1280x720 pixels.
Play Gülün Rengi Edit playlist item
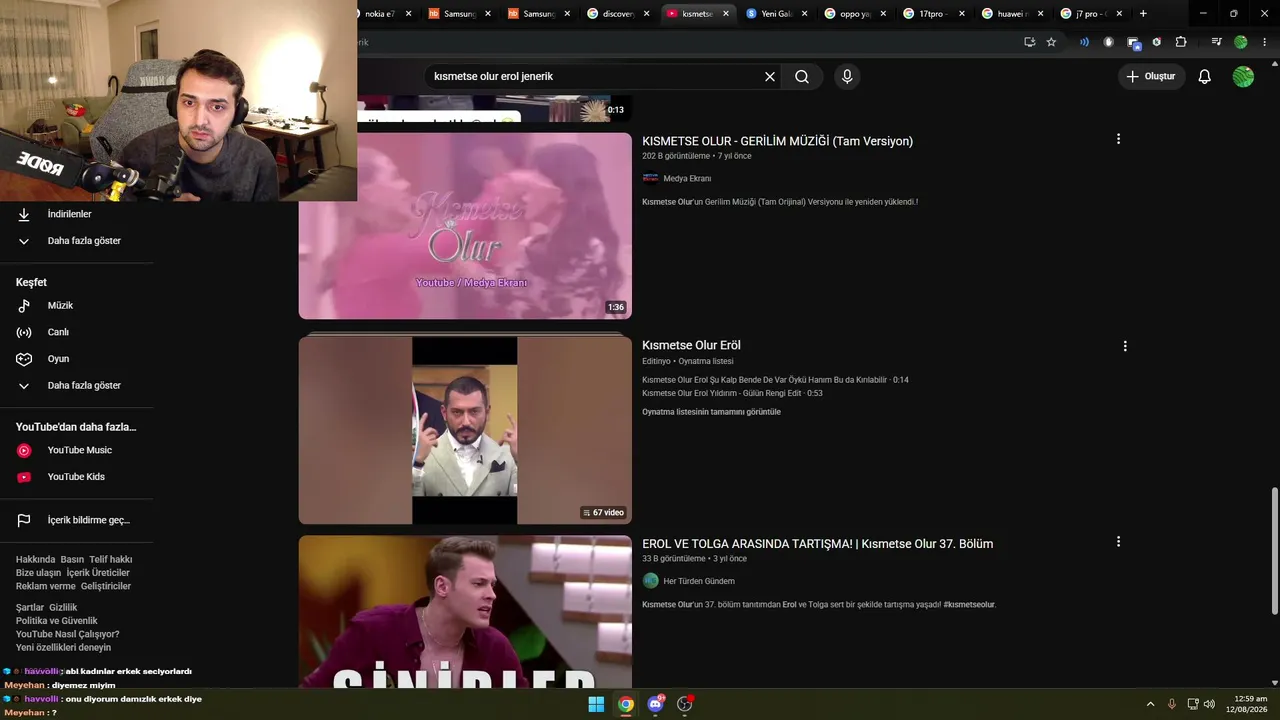732,393
